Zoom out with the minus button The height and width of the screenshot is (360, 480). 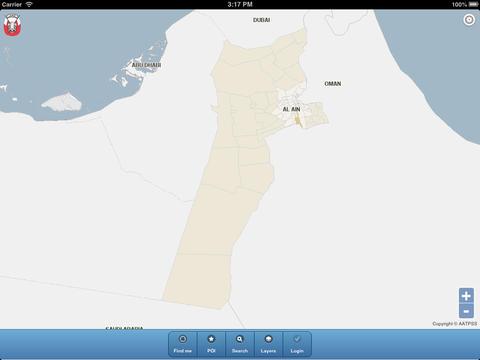466,311
